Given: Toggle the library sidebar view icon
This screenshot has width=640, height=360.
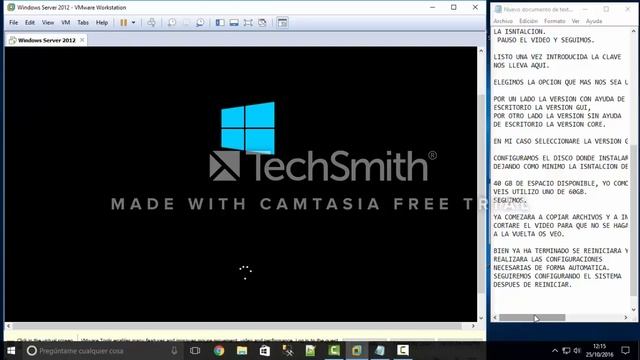Looking at the screenshot, I should (220, 23).
